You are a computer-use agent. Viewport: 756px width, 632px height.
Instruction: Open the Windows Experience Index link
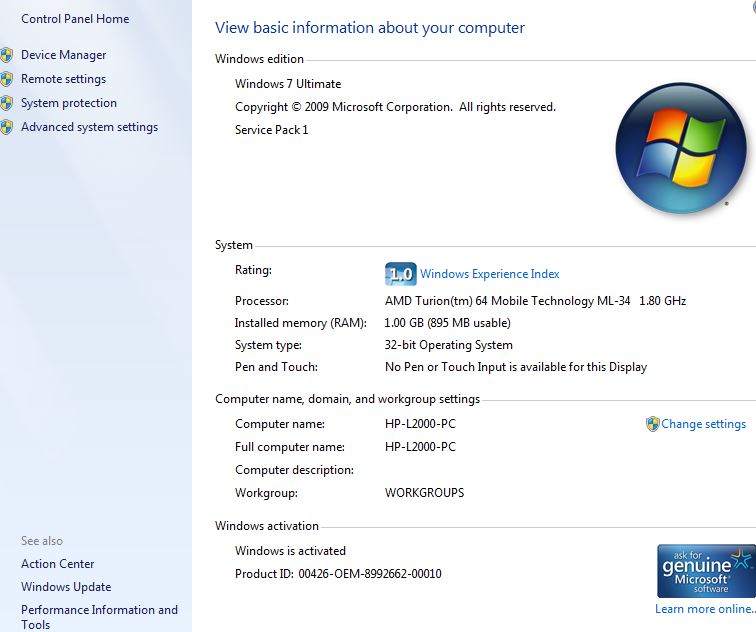coord(489,274)
